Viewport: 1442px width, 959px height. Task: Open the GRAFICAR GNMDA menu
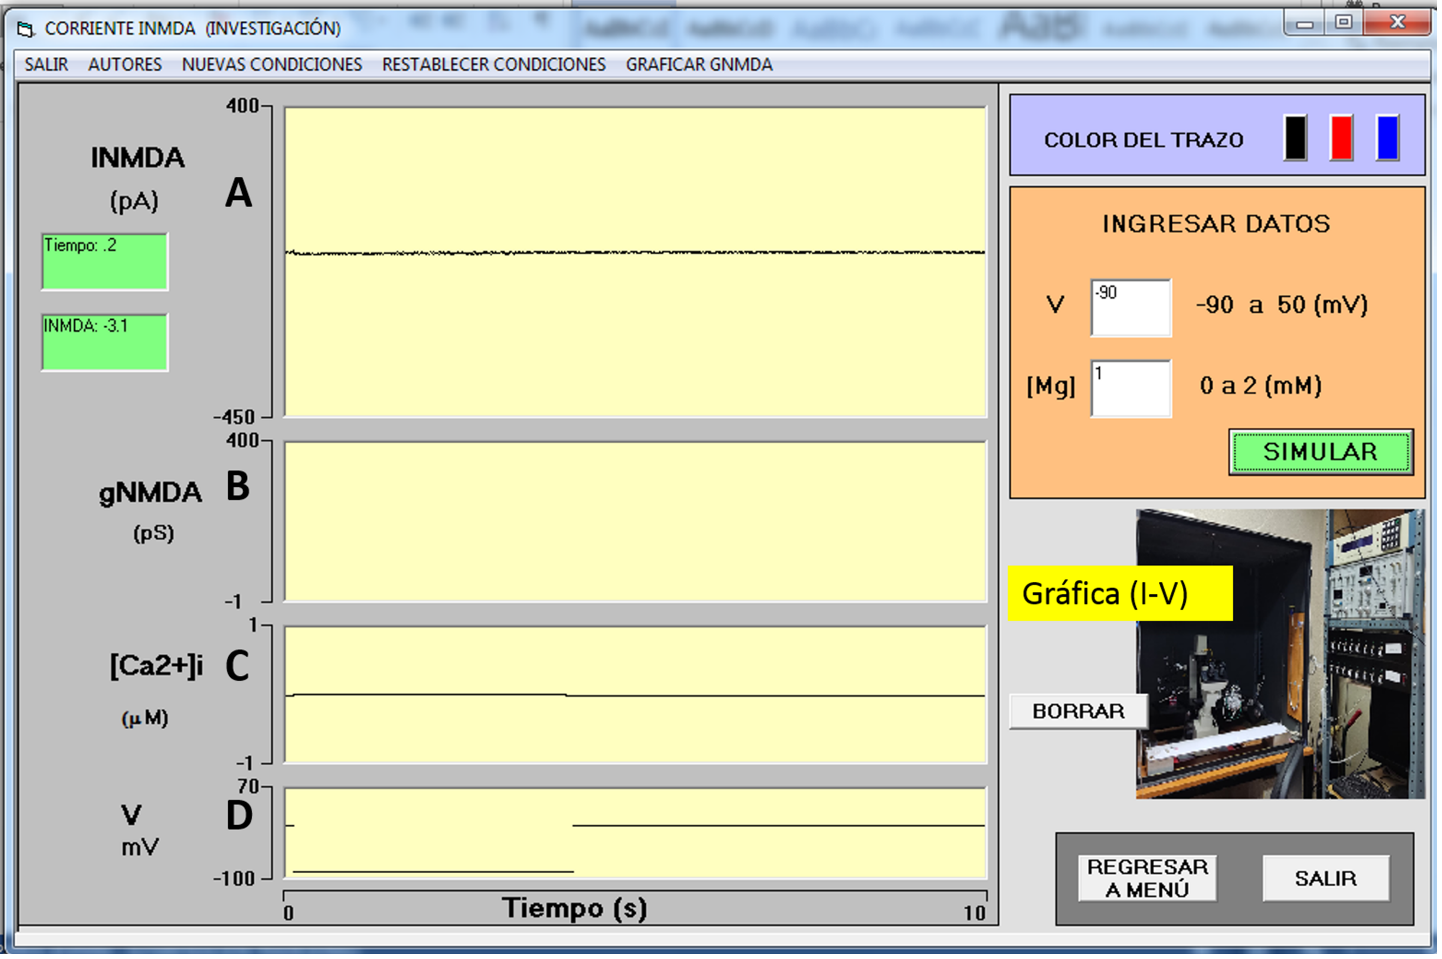[x=699, y=65]
